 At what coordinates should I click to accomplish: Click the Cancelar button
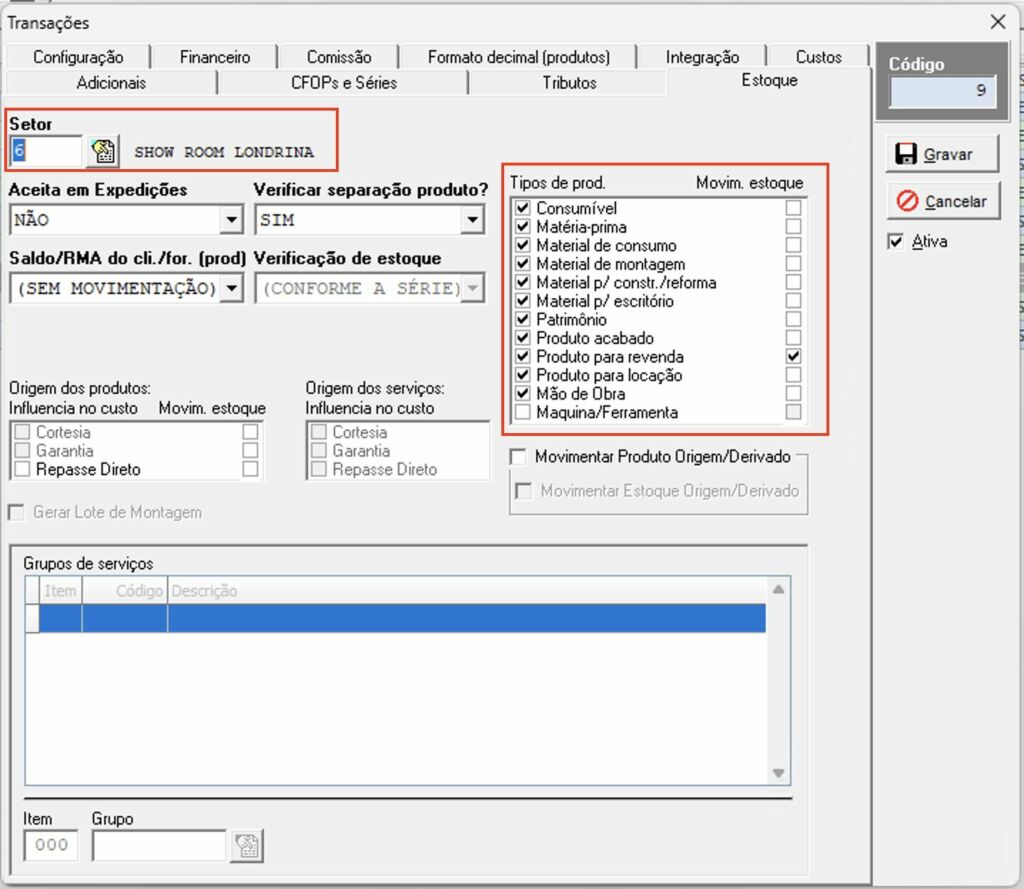[942, 201]
